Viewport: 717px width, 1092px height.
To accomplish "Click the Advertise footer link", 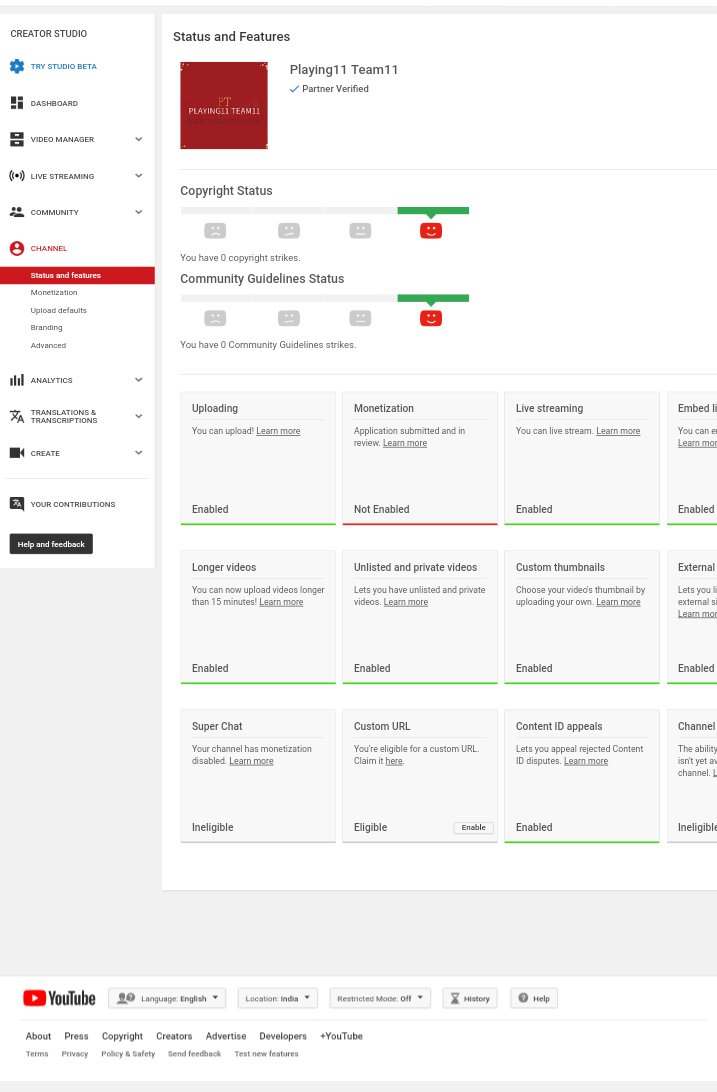I will click(226, 1036).
